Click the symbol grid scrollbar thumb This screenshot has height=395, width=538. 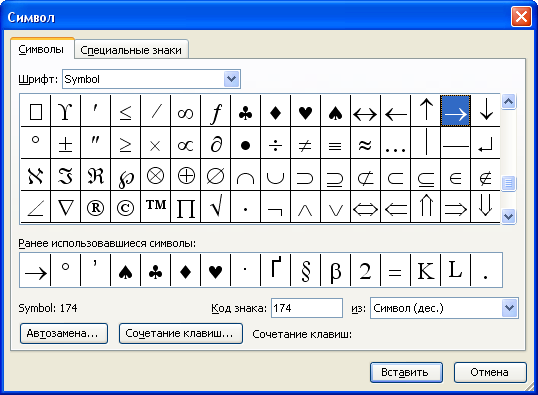[x=508, y=183]
